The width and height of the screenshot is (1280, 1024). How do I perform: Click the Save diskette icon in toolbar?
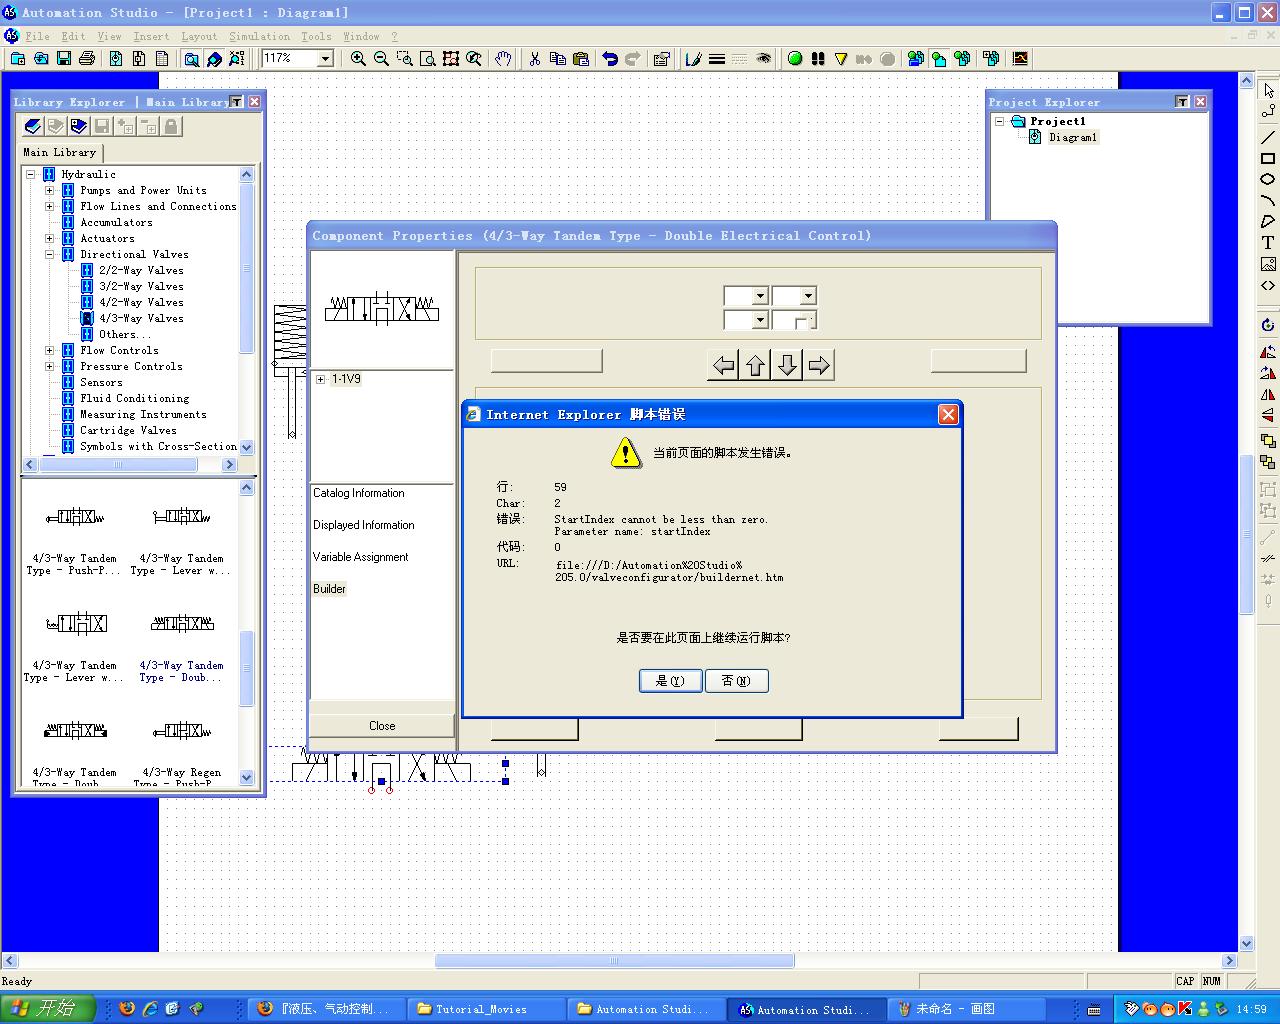click(64, 59)
